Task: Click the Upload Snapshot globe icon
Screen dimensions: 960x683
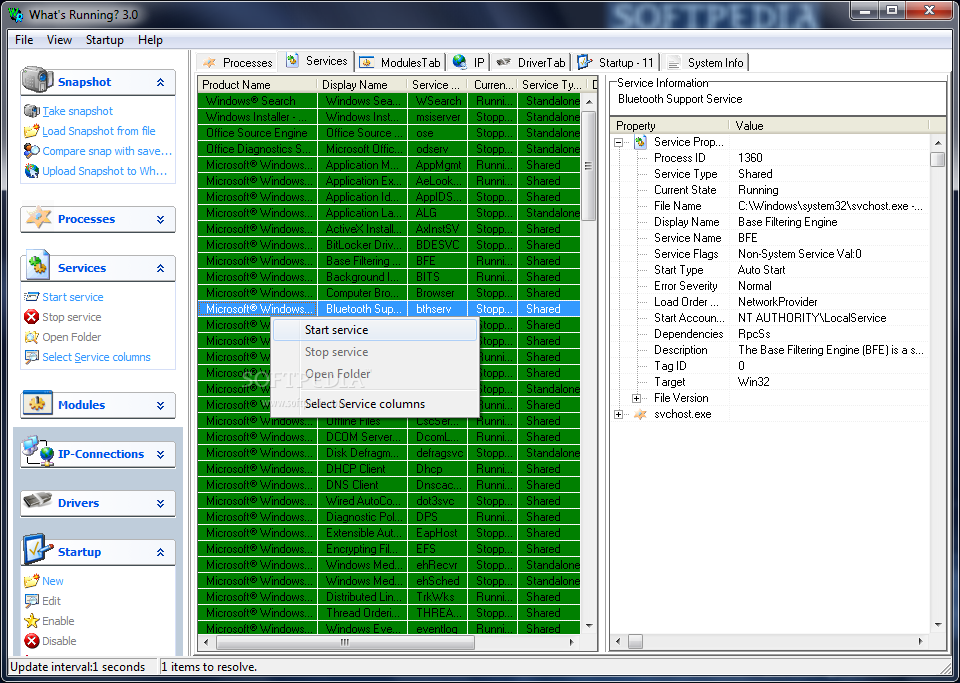Action: (32, 171)
